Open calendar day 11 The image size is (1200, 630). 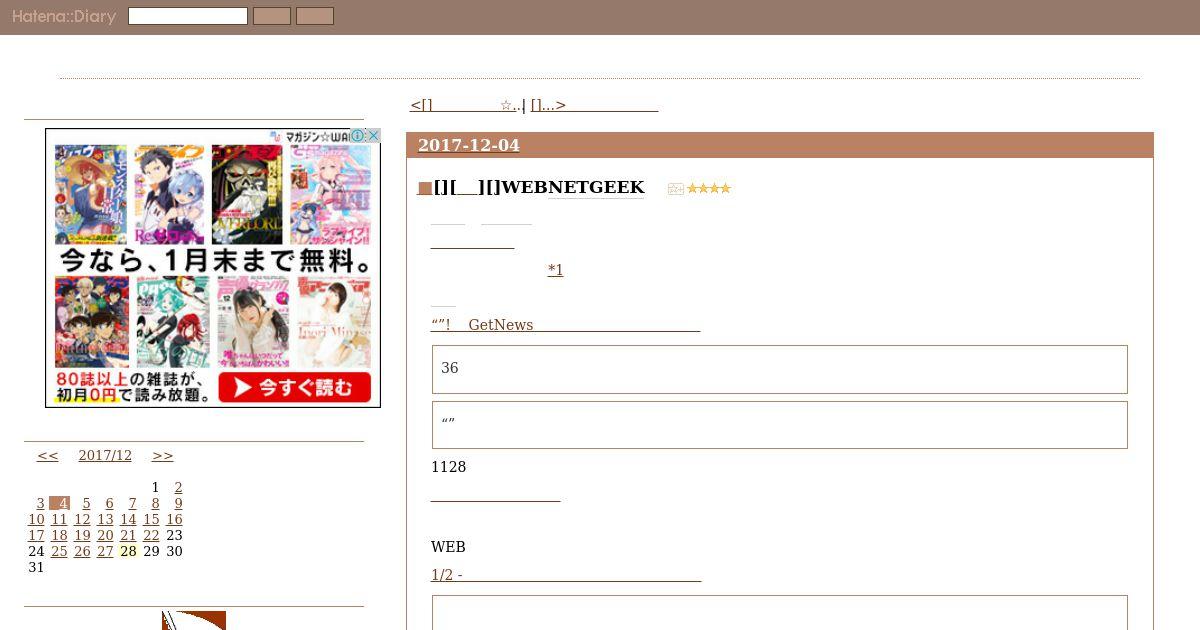click(59, 519)
